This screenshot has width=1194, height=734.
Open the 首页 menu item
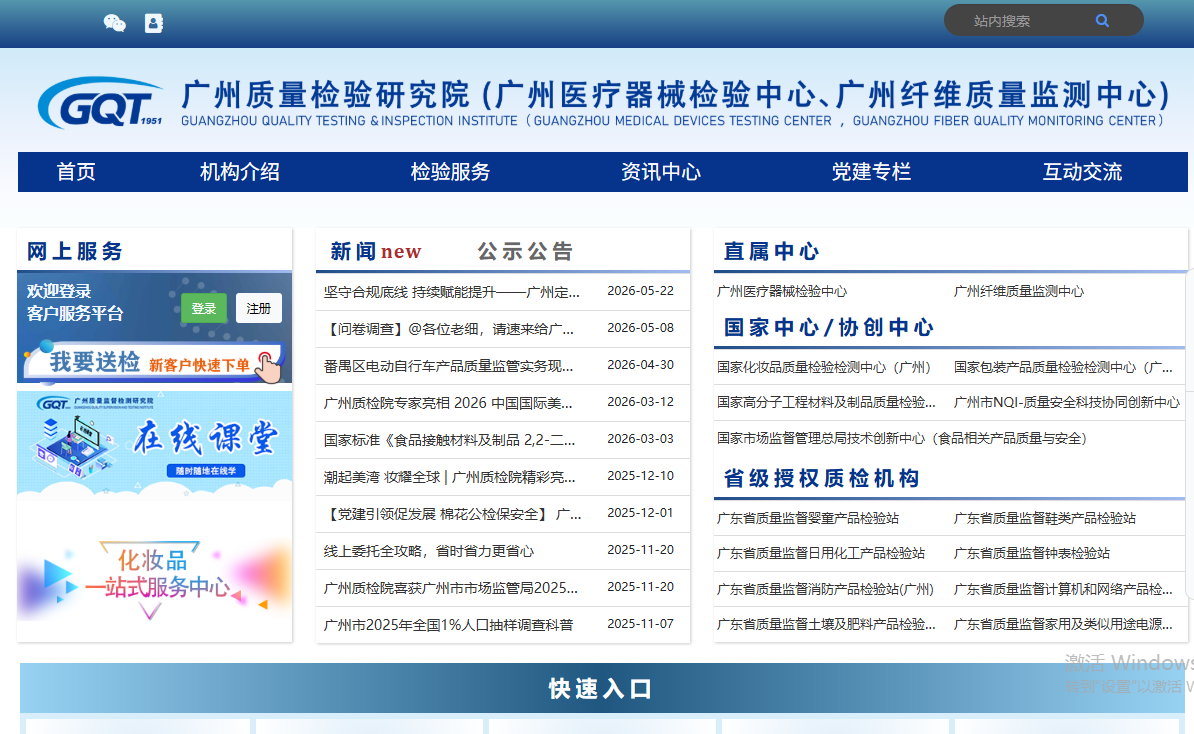pyautogui.click(x=76, y=171)
